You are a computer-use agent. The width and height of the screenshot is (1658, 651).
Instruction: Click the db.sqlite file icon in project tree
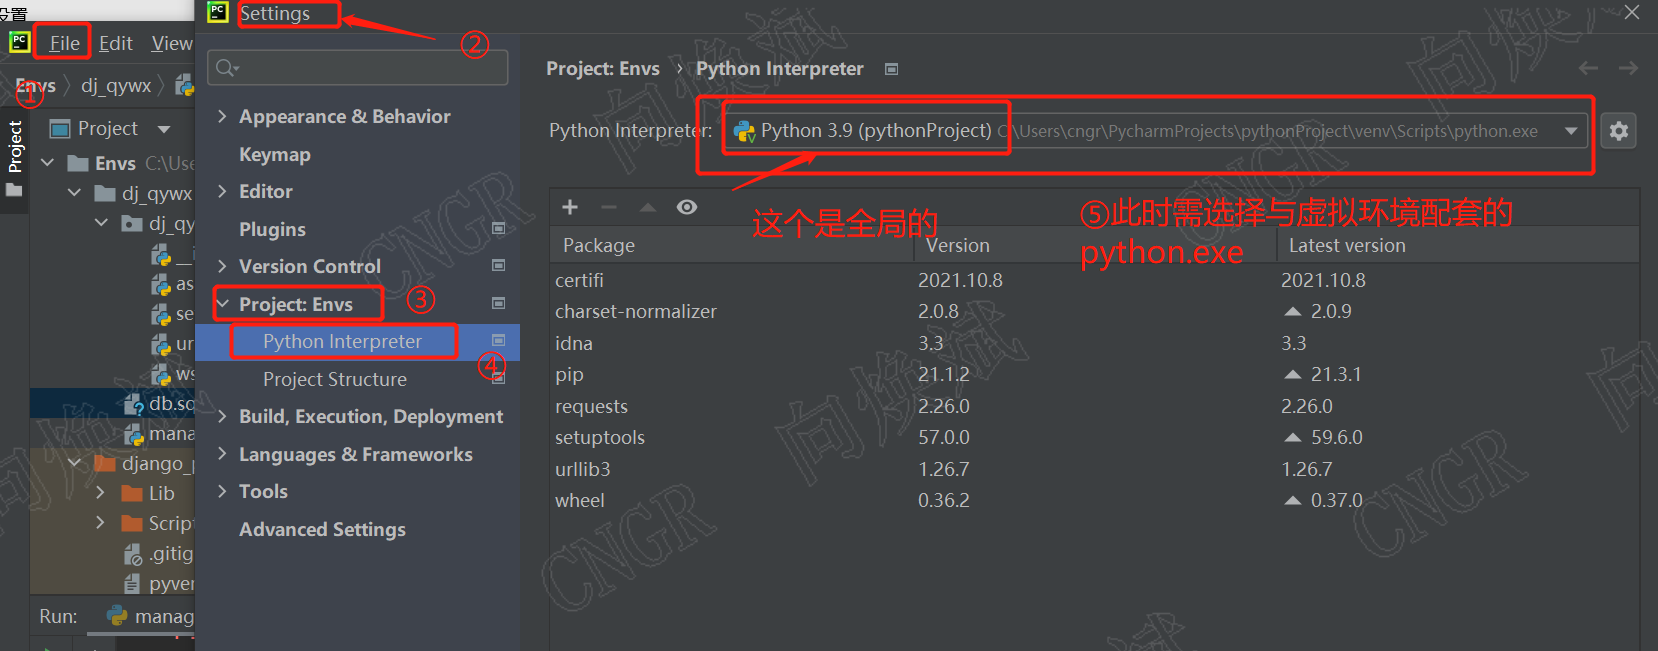tap(134, 404)
